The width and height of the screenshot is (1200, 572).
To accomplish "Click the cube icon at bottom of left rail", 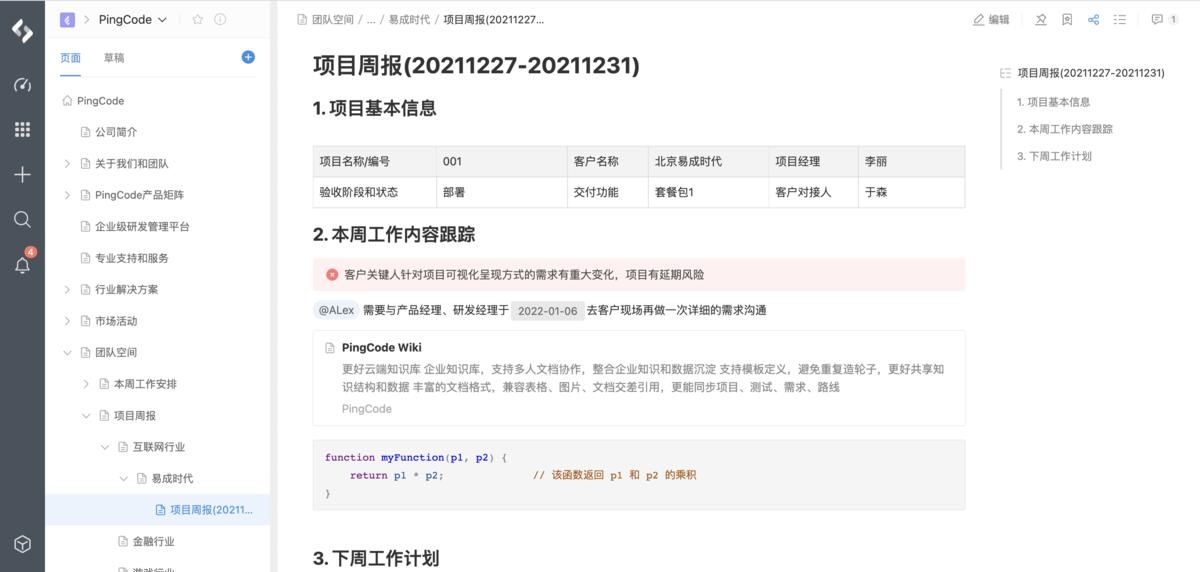I will tap(22, 544).
